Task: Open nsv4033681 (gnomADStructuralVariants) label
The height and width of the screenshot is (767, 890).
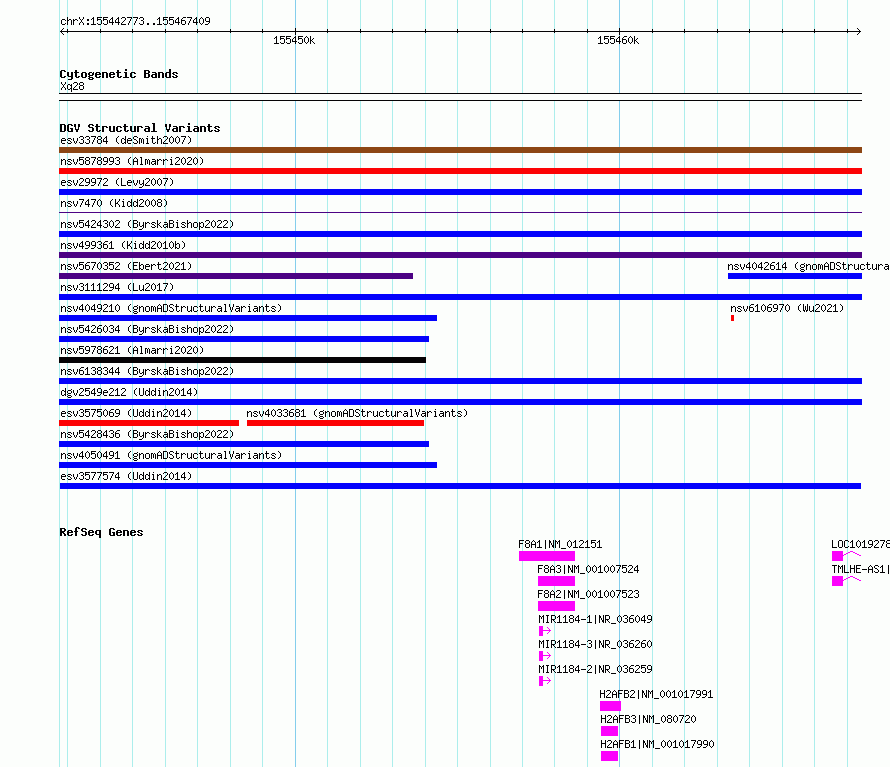Action: click(x=357, y=413)
